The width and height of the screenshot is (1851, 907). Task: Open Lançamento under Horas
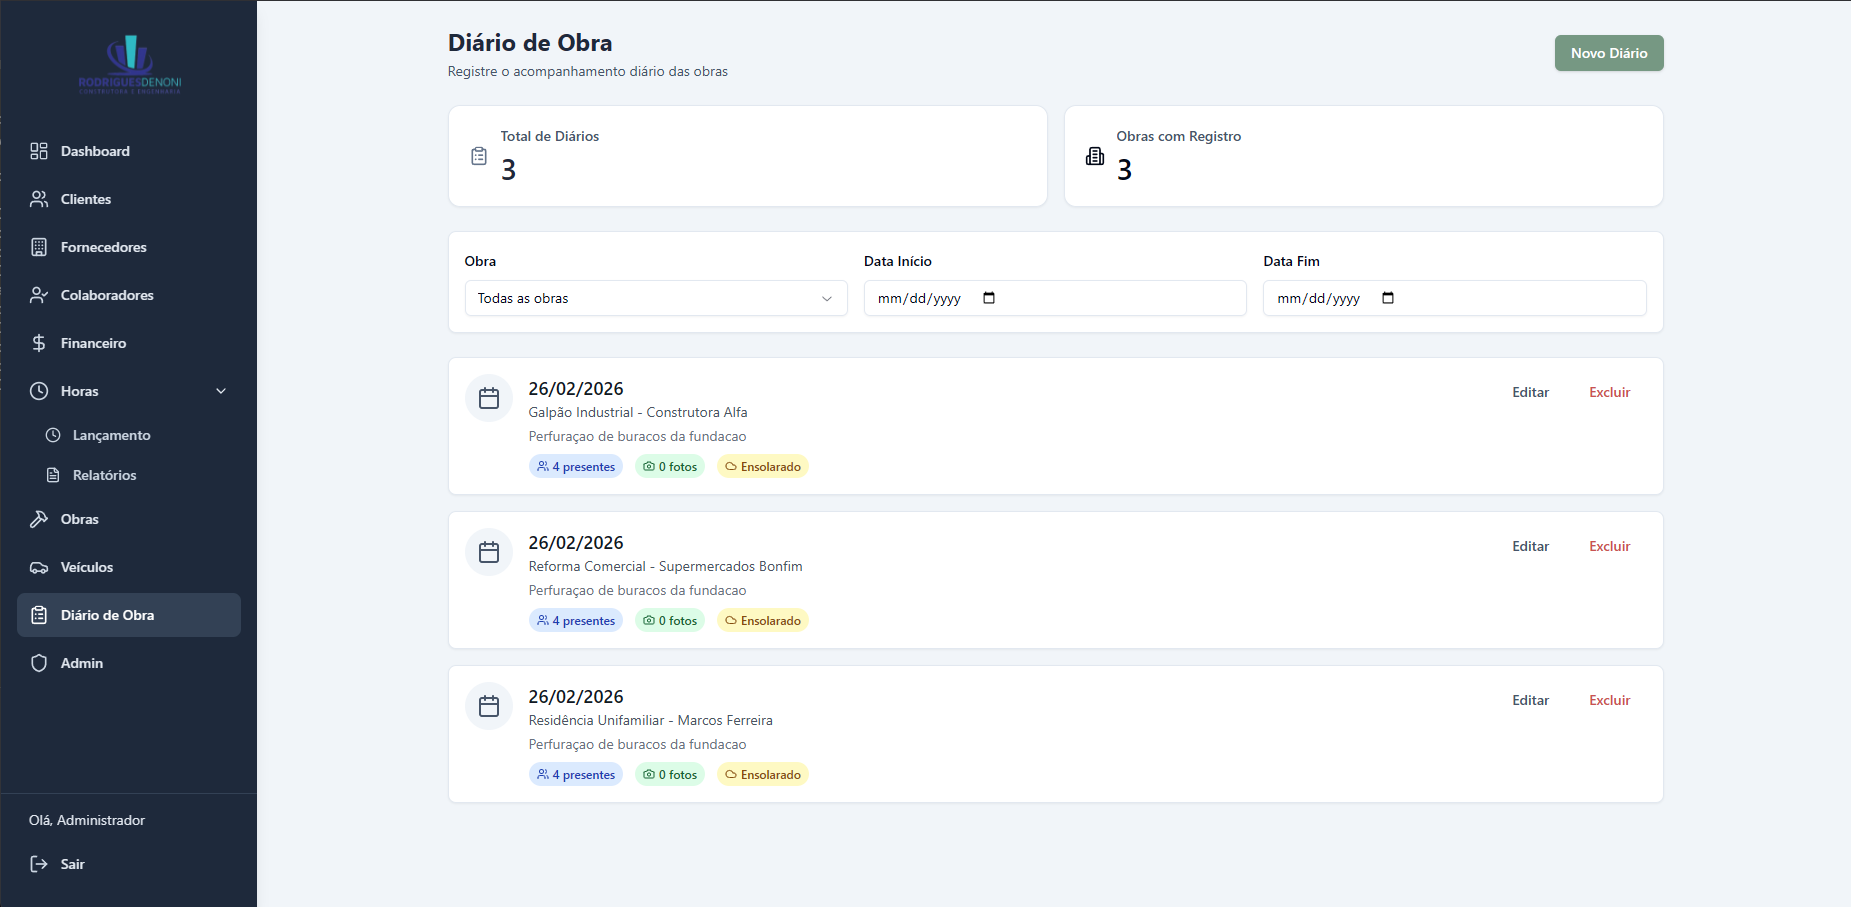111,435
